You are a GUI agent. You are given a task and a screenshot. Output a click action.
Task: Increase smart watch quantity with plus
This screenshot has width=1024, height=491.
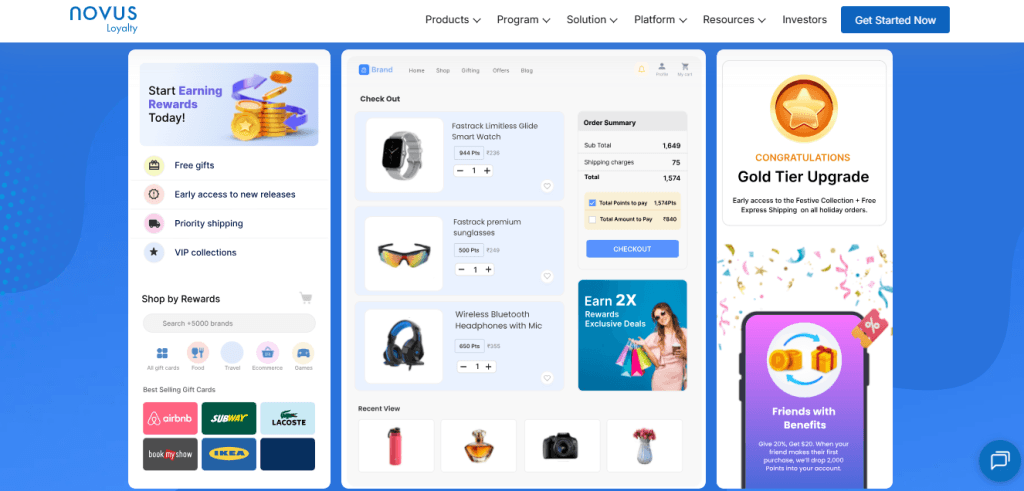(x=487, y=170)
